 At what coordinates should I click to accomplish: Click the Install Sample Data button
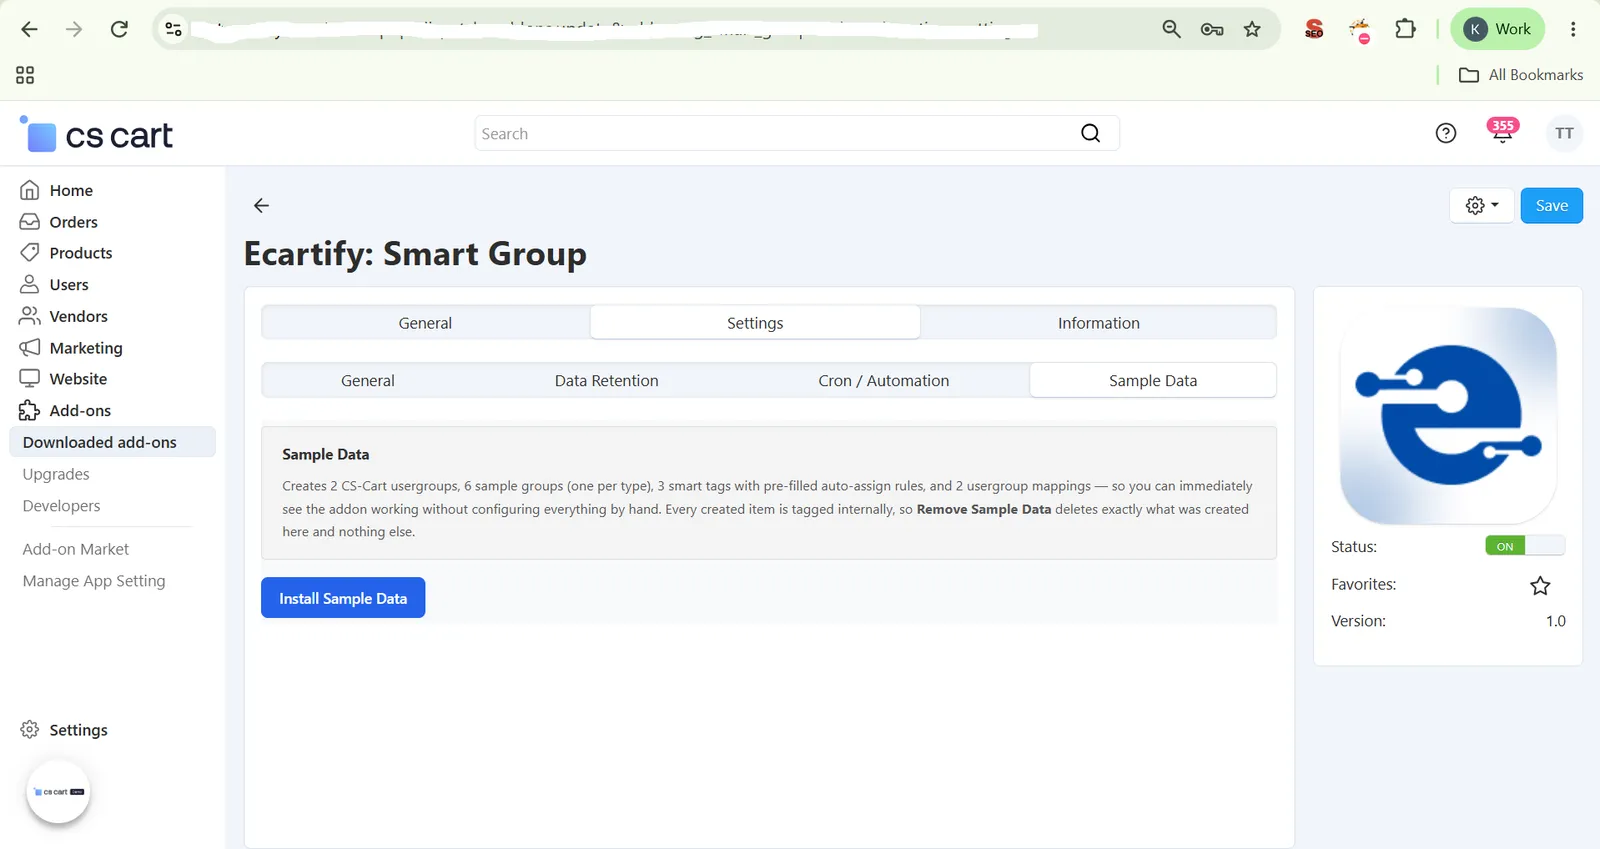point(343,598)
